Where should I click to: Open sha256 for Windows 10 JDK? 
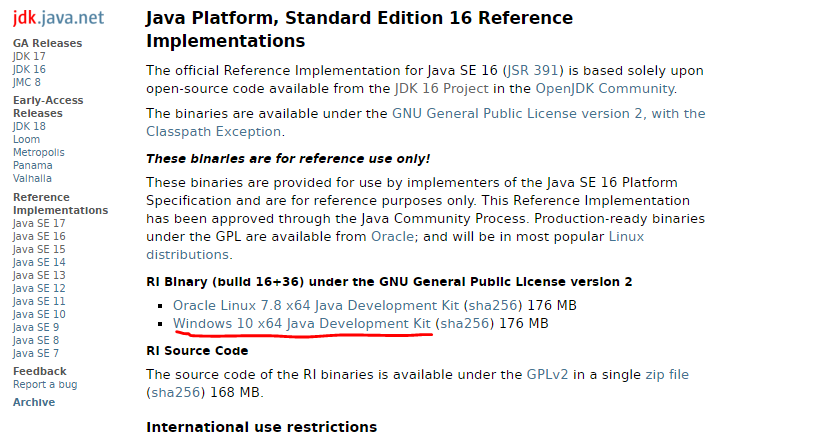point(465,323)
